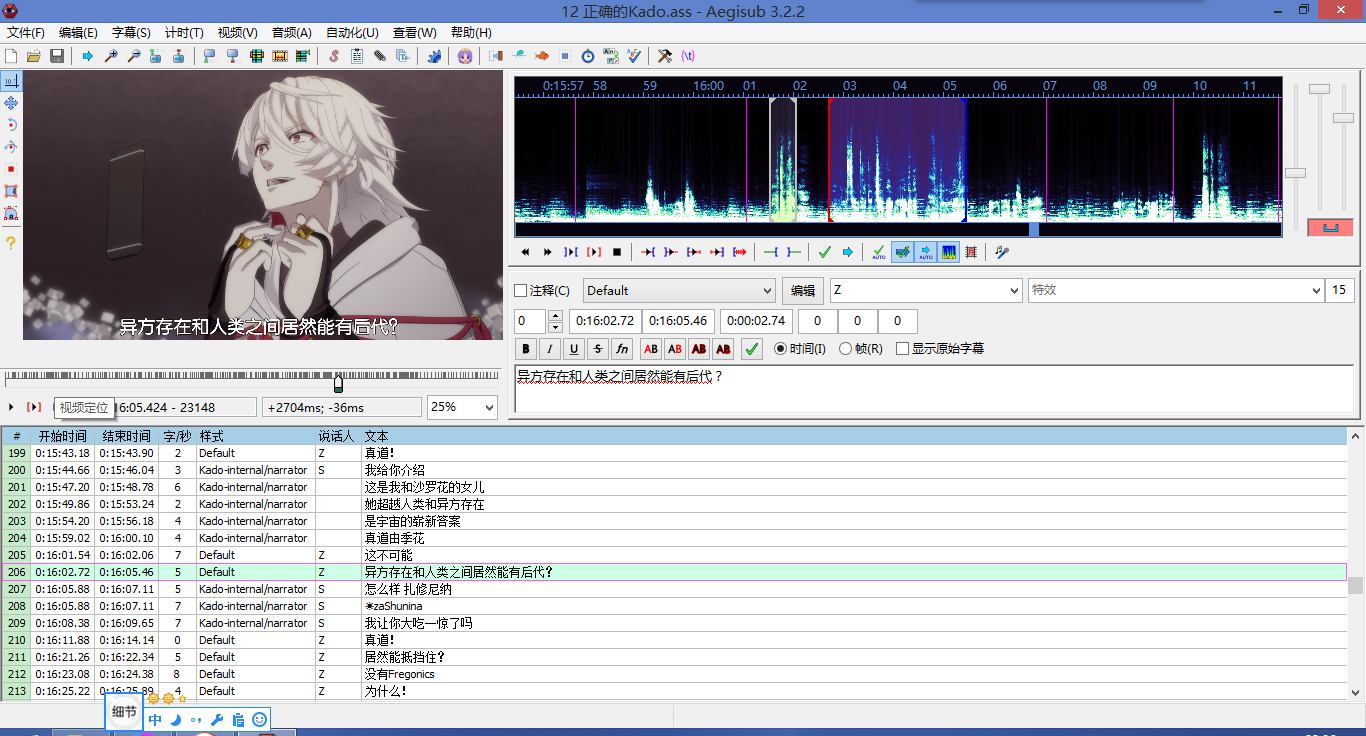Open the Styles Manager (pink S icon)

(x=334, y=56)
